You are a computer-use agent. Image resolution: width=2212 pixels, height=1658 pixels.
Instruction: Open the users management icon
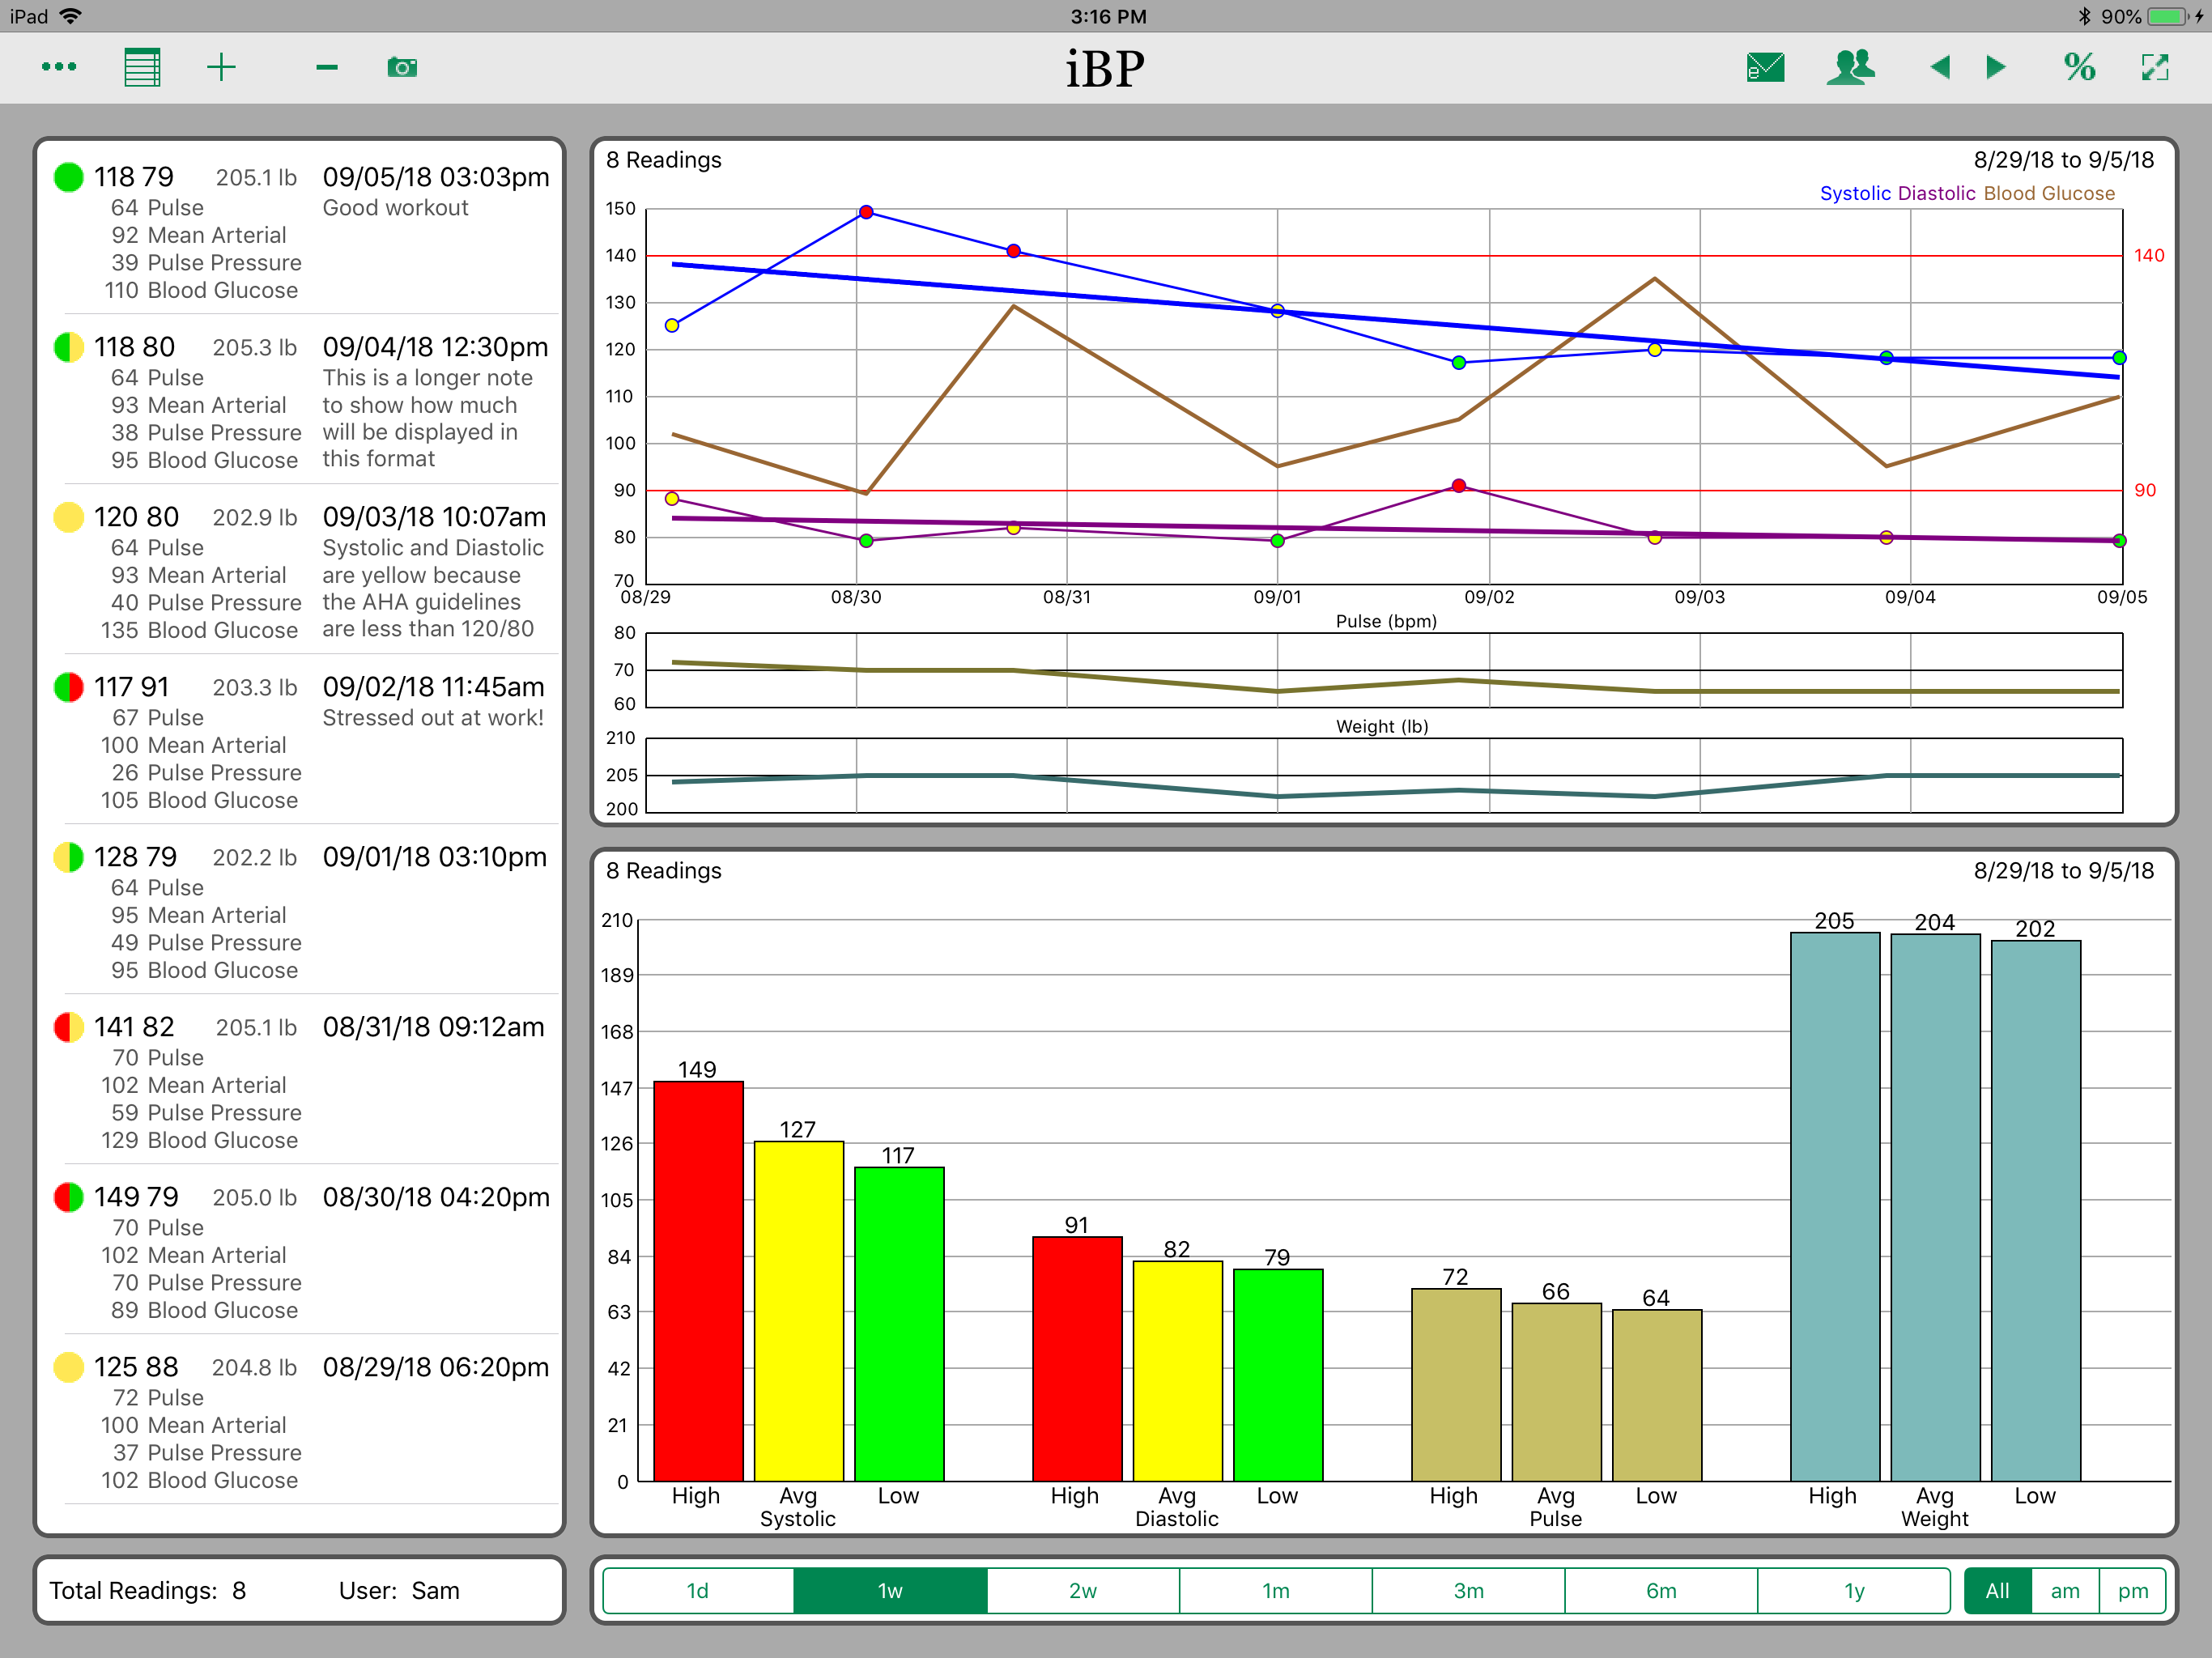tap(1850, 67)
